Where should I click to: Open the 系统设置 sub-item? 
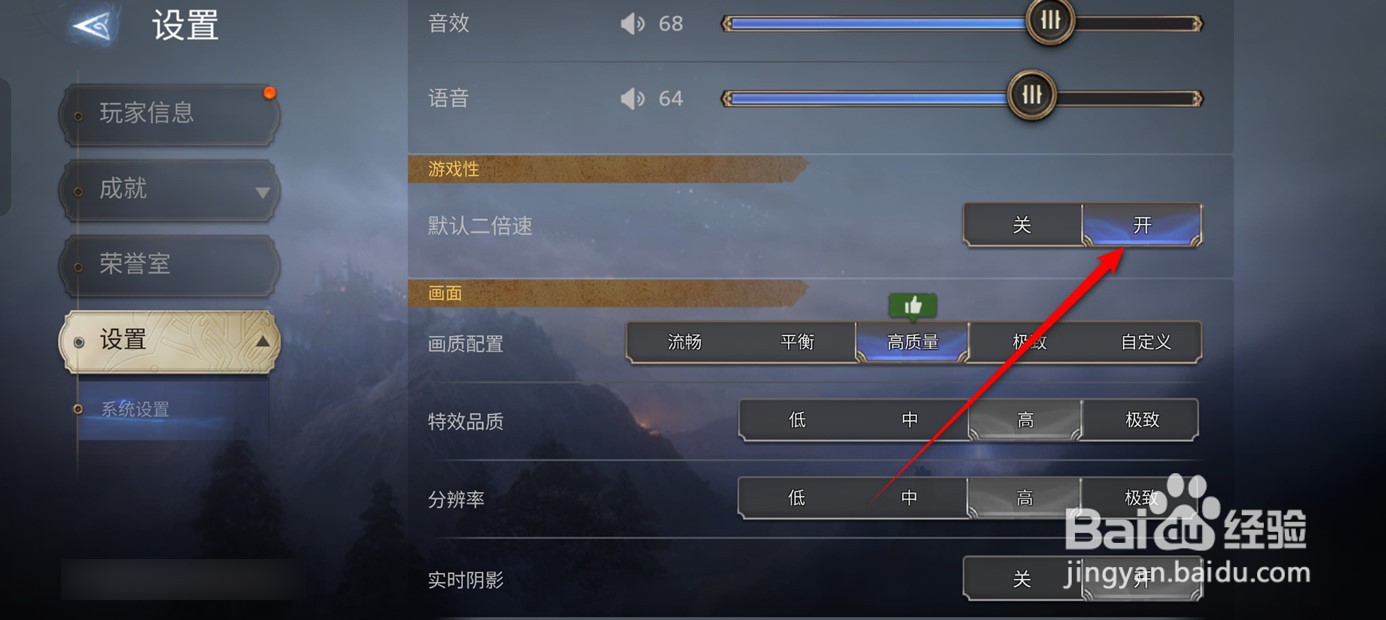134,409
